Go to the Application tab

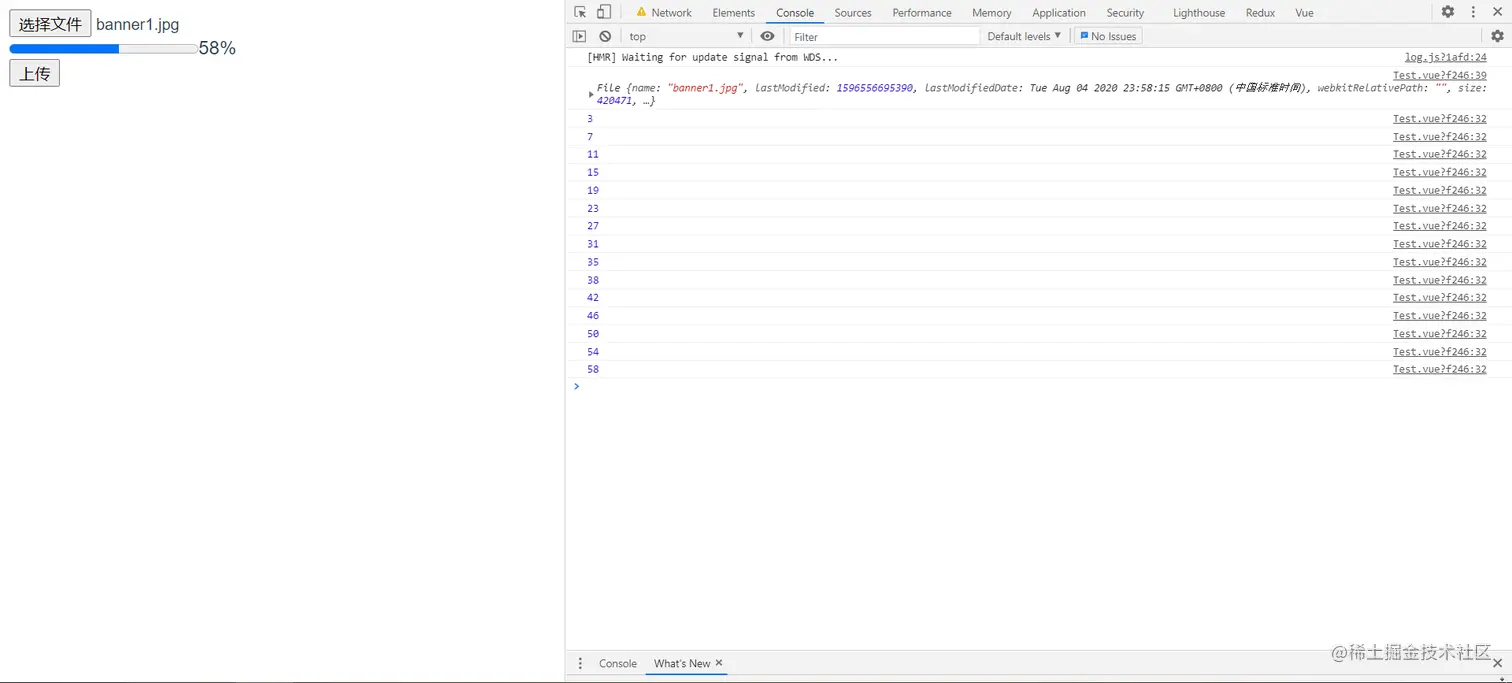(x=1059, y=13)
